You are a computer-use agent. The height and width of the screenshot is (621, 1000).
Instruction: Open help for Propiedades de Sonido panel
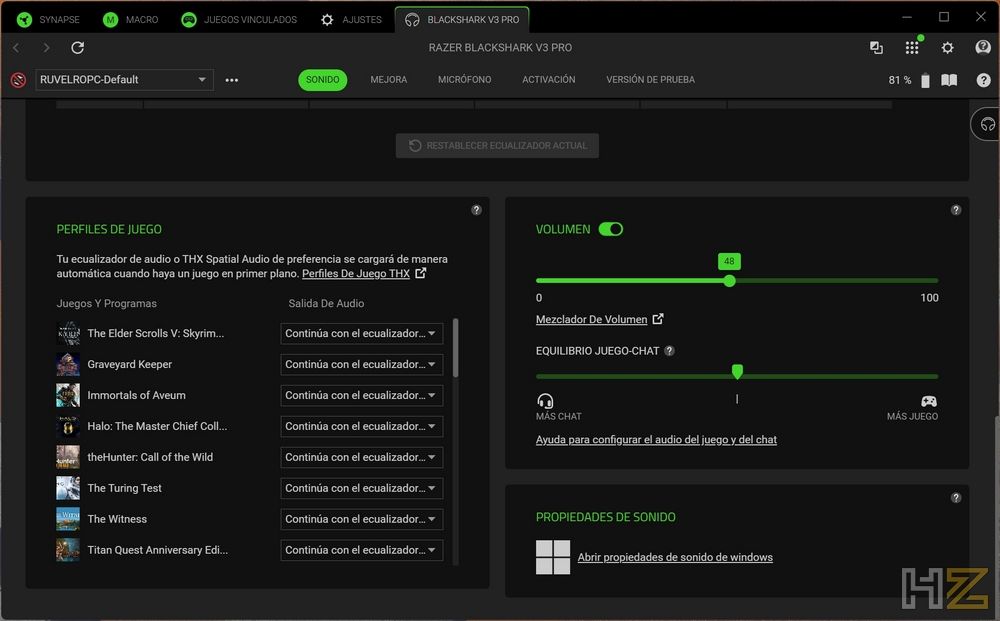[955, 498]
